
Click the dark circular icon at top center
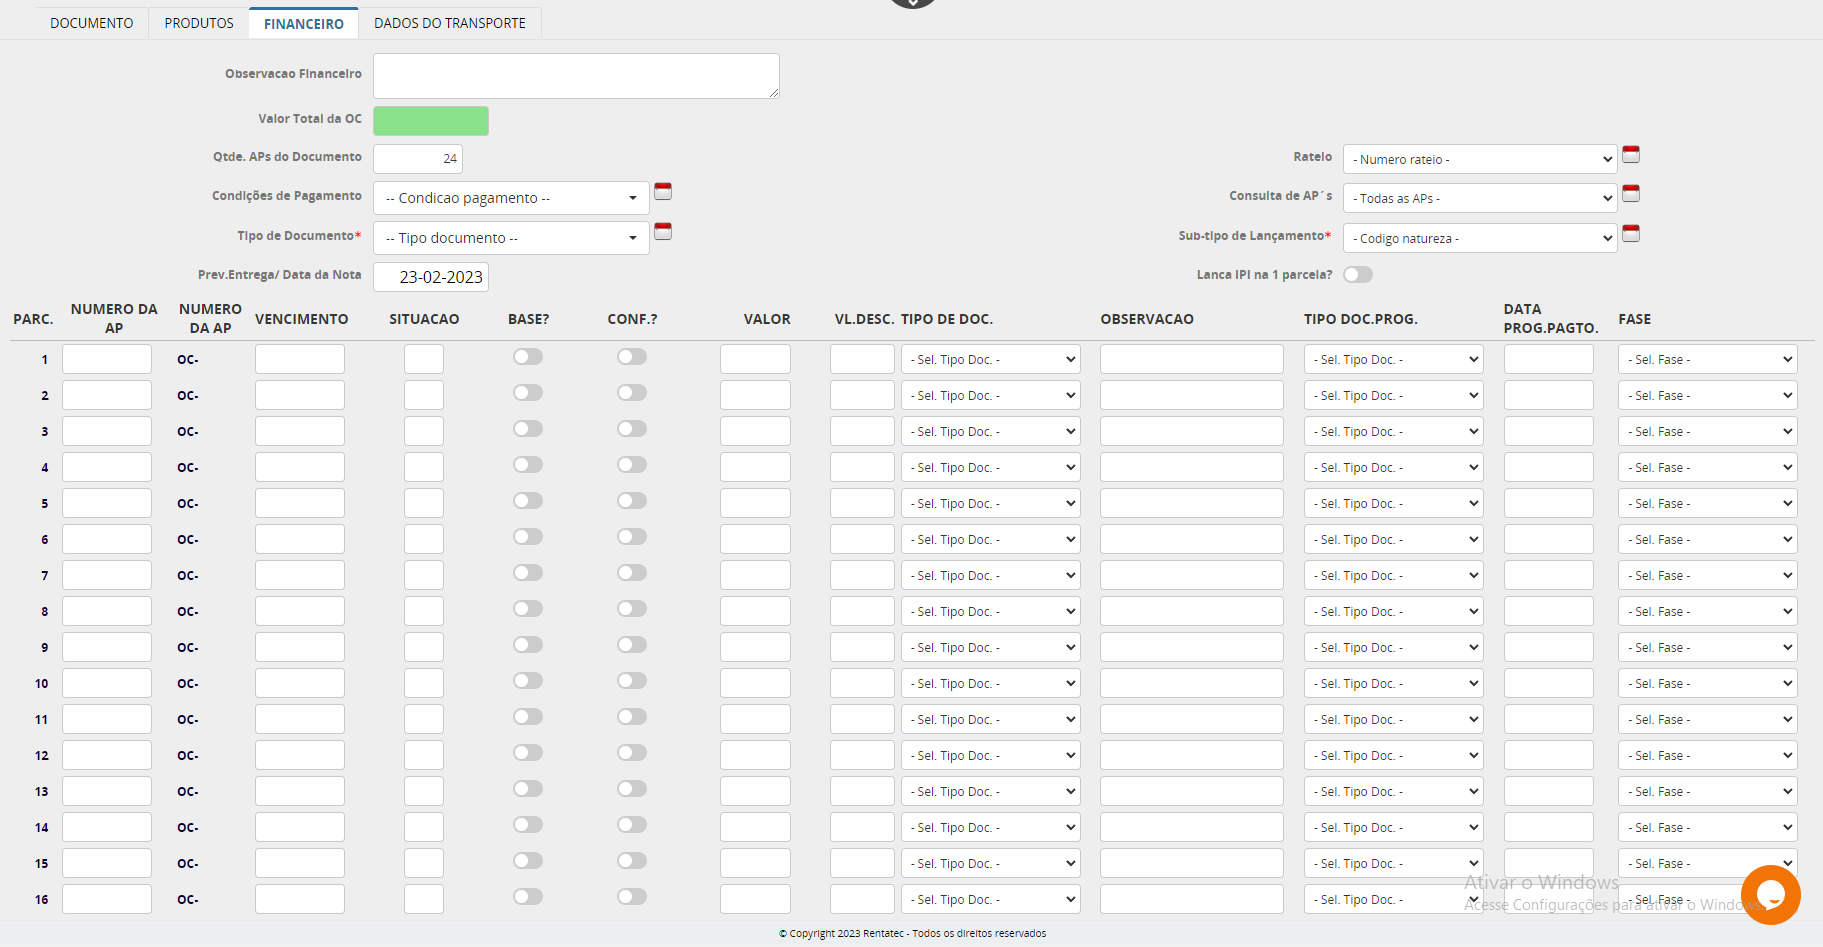tap(912, 3)
